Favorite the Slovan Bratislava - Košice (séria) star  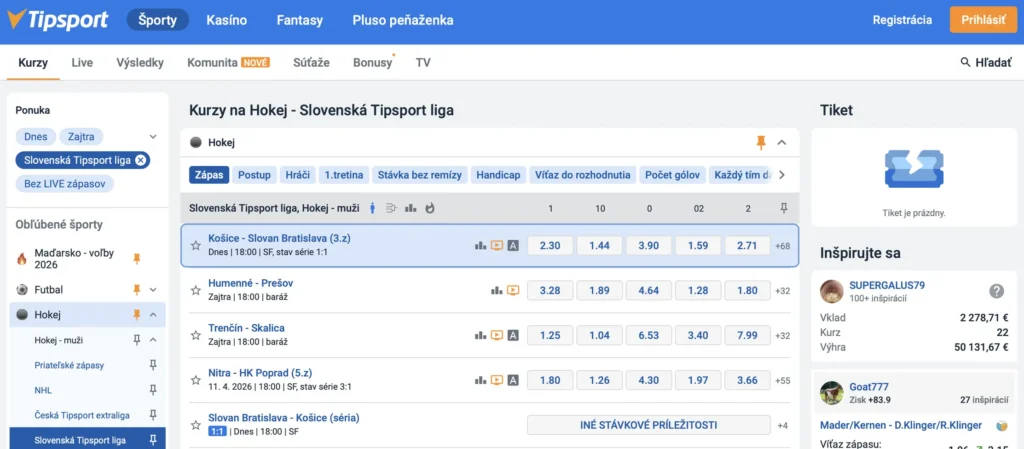tap(195, 425)
